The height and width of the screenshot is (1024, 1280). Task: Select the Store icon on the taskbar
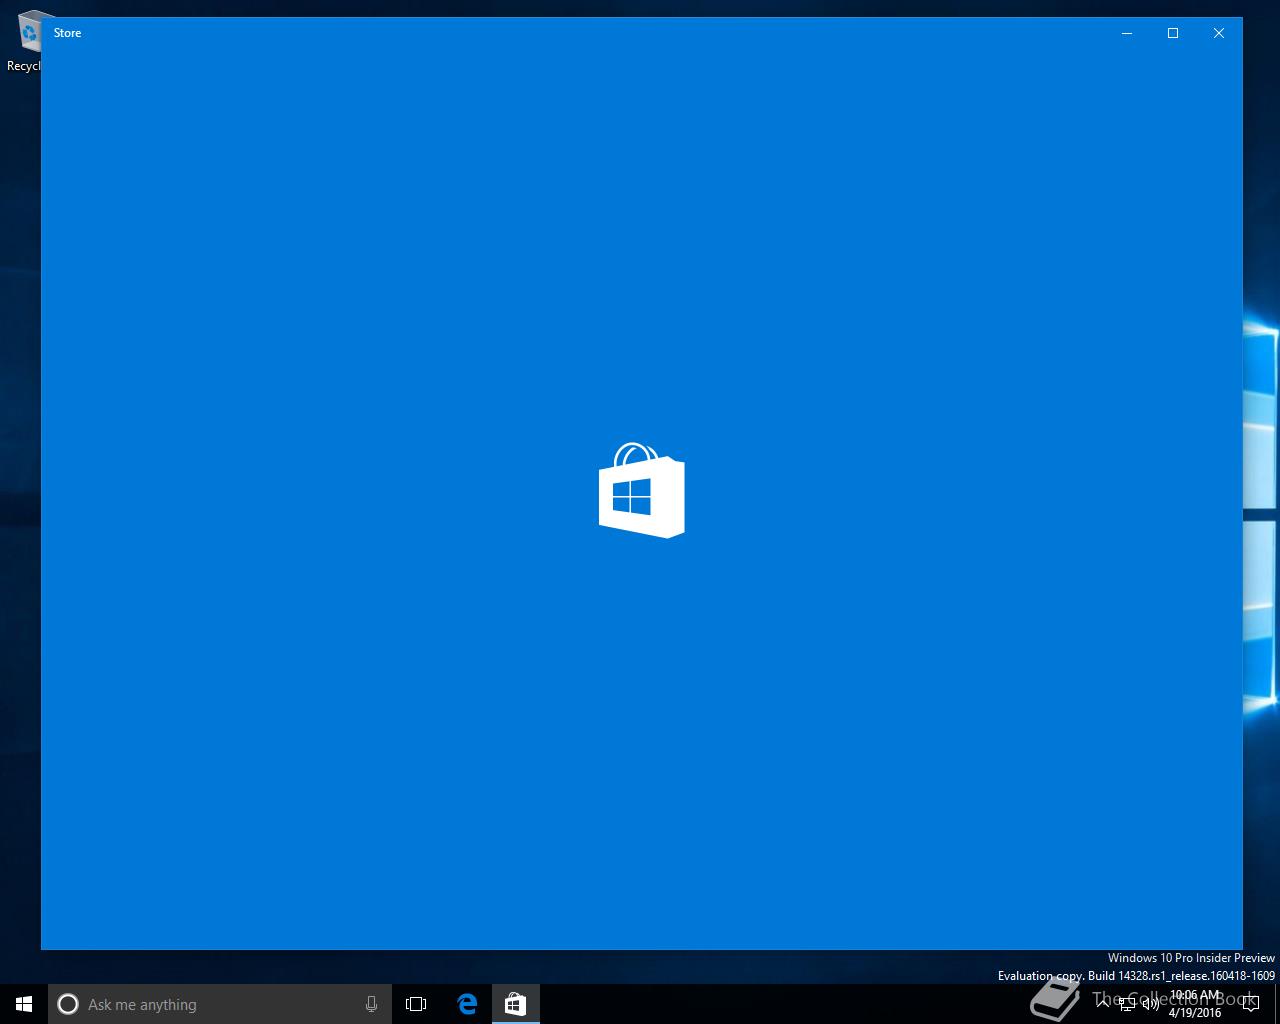(515, 1004)
